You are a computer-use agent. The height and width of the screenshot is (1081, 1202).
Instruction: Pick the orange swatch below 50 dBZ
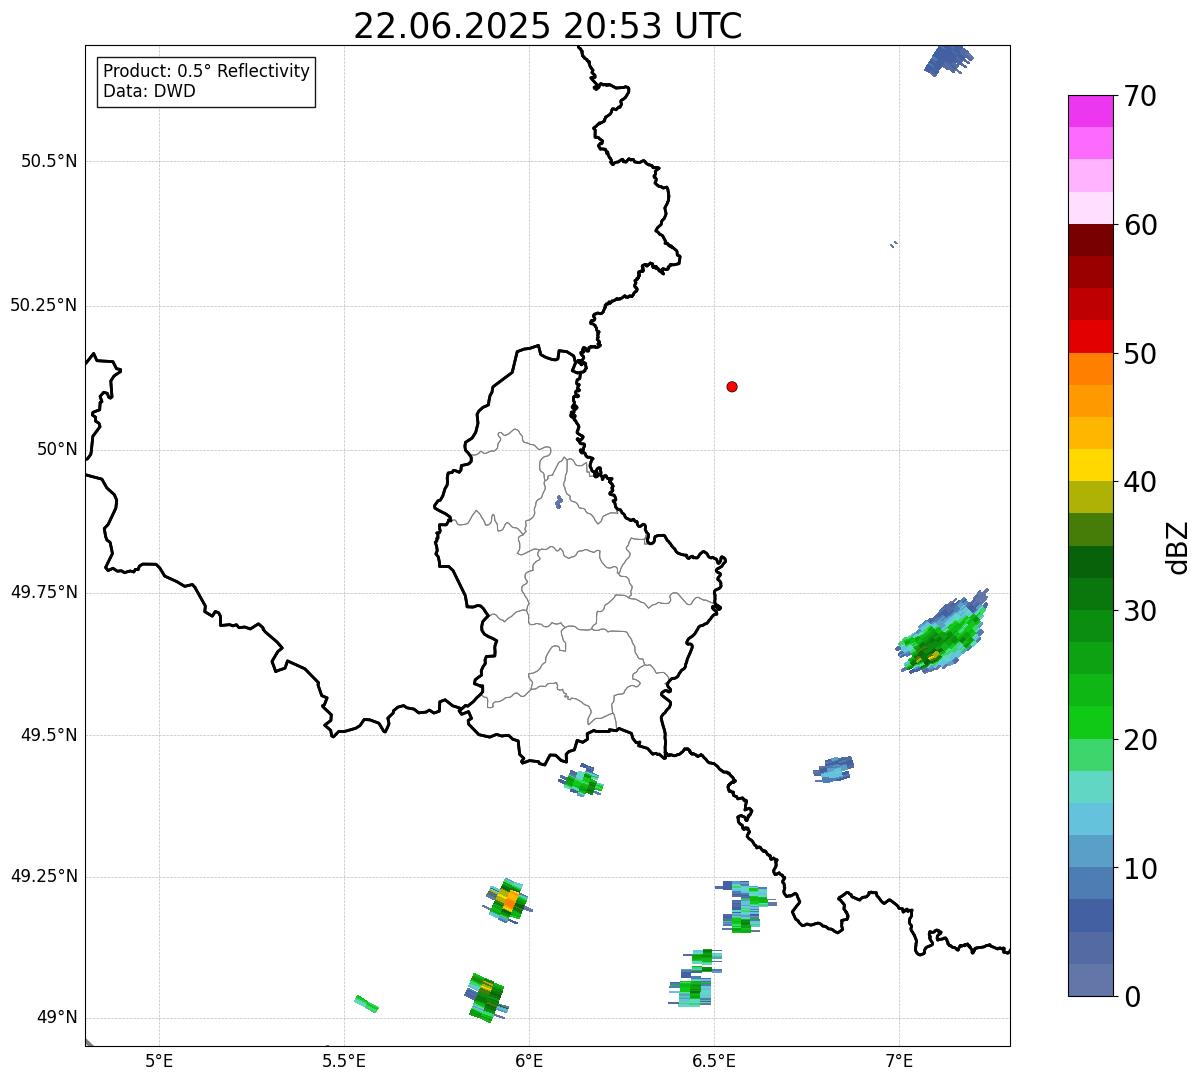(x=1090, y=369)
